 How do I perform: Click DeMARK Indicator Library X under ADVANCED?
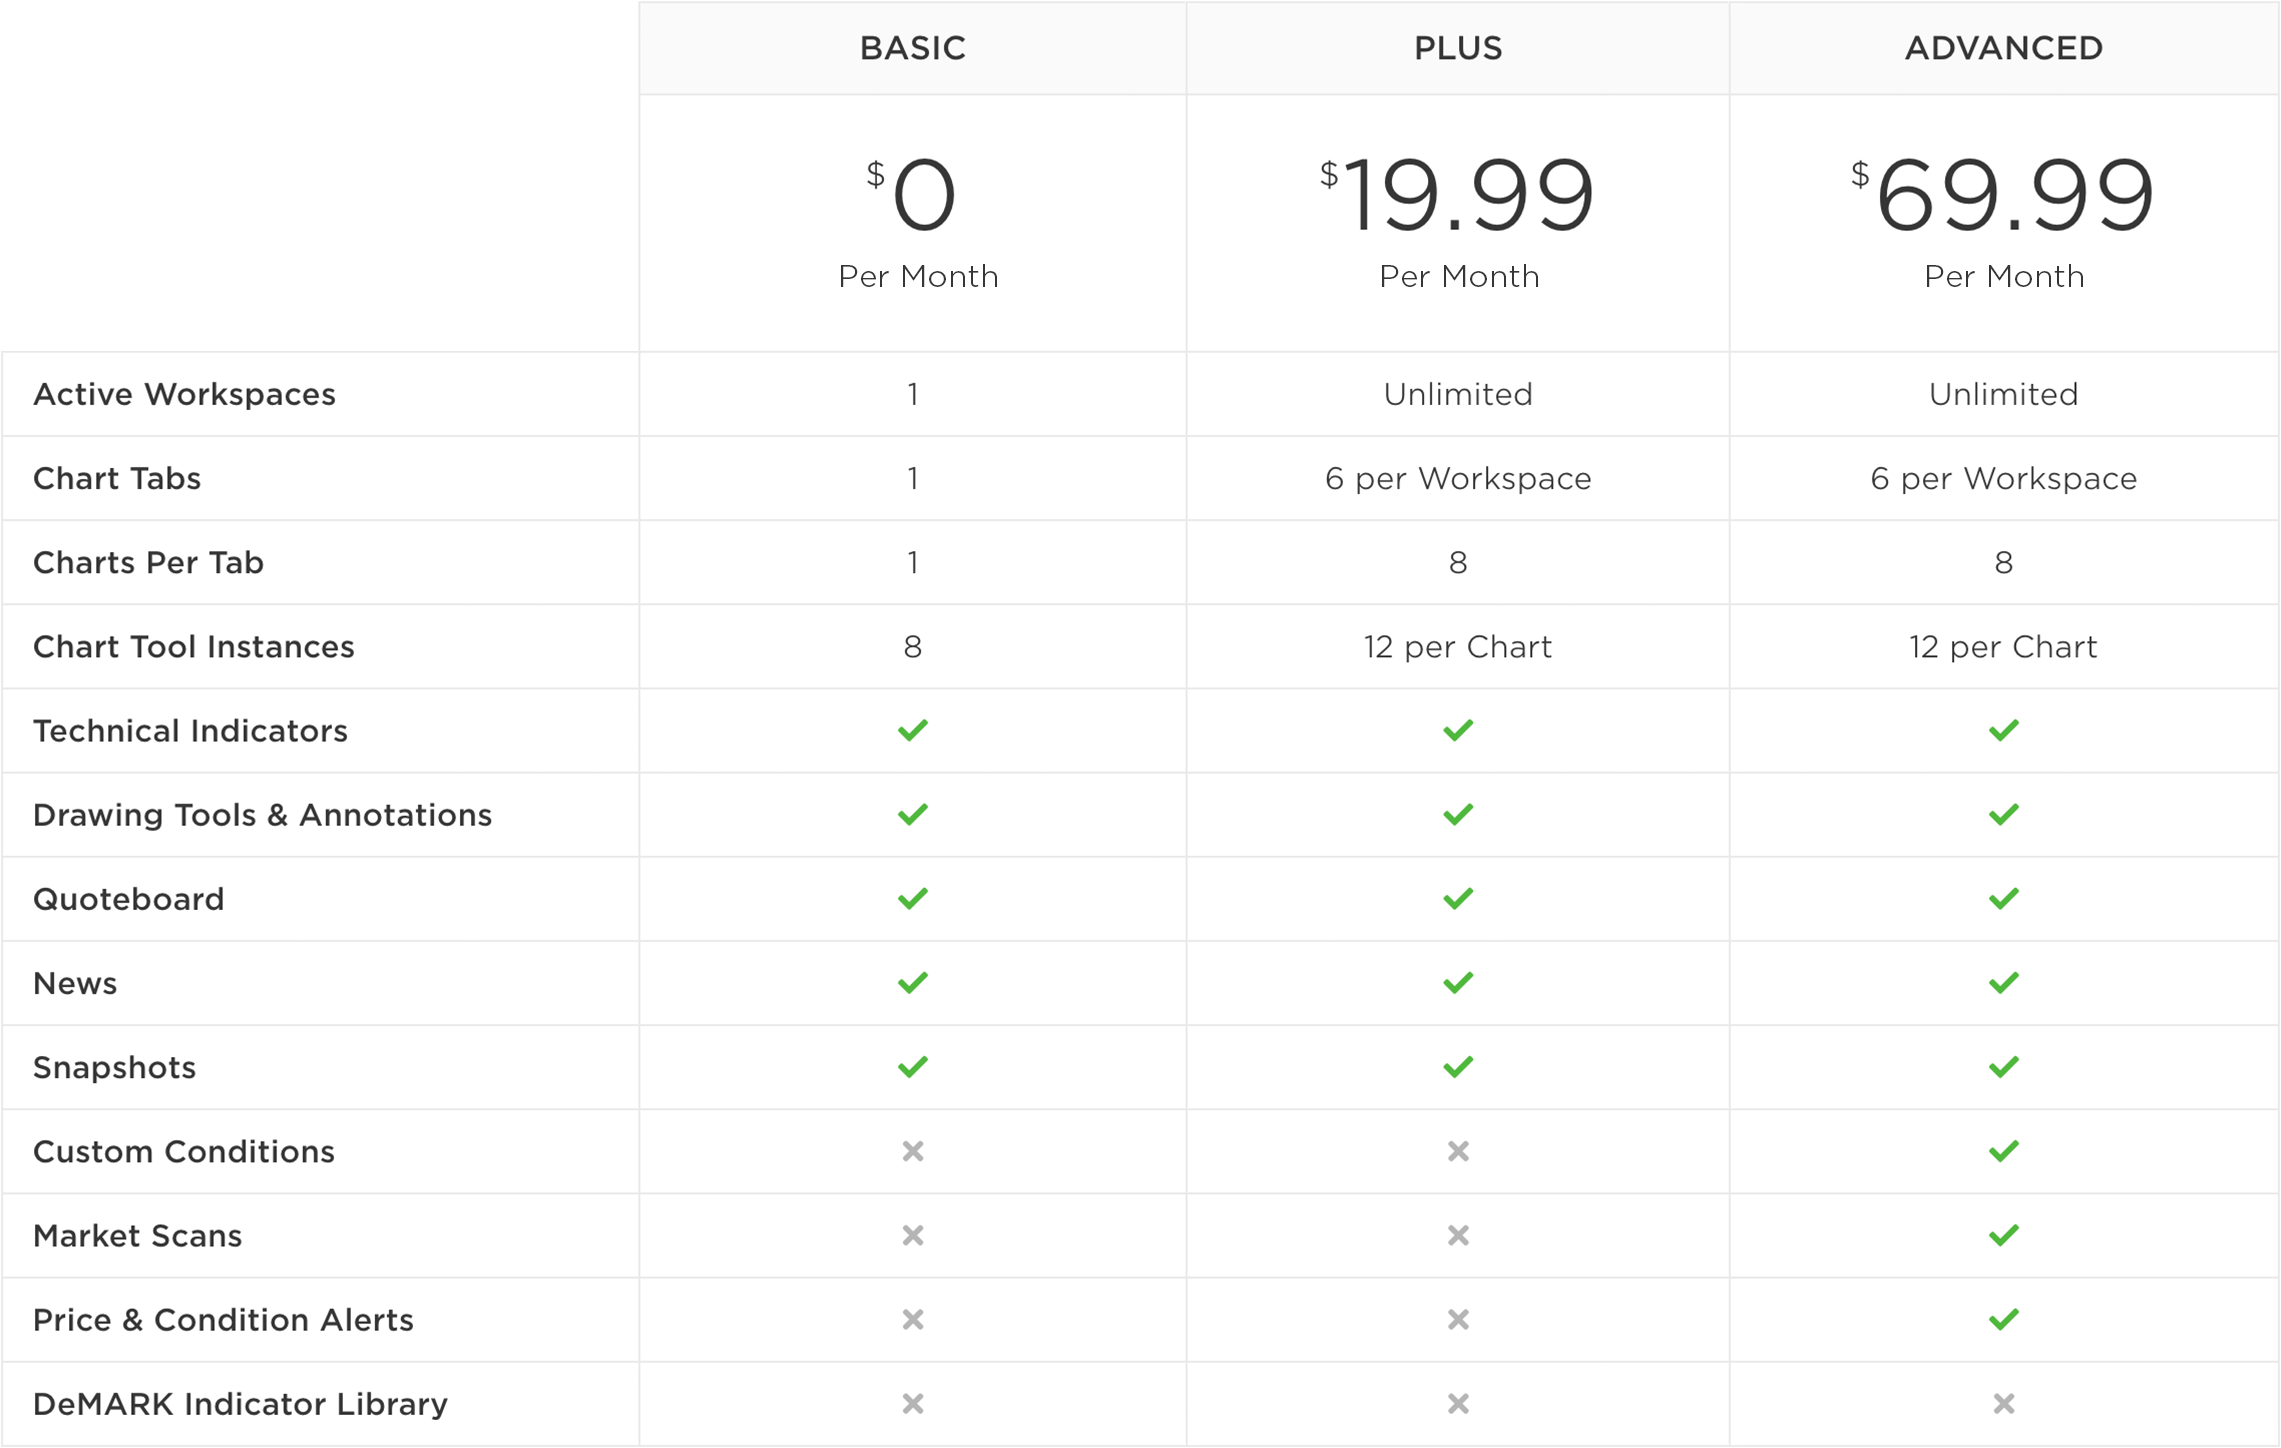[2003, 1403]
